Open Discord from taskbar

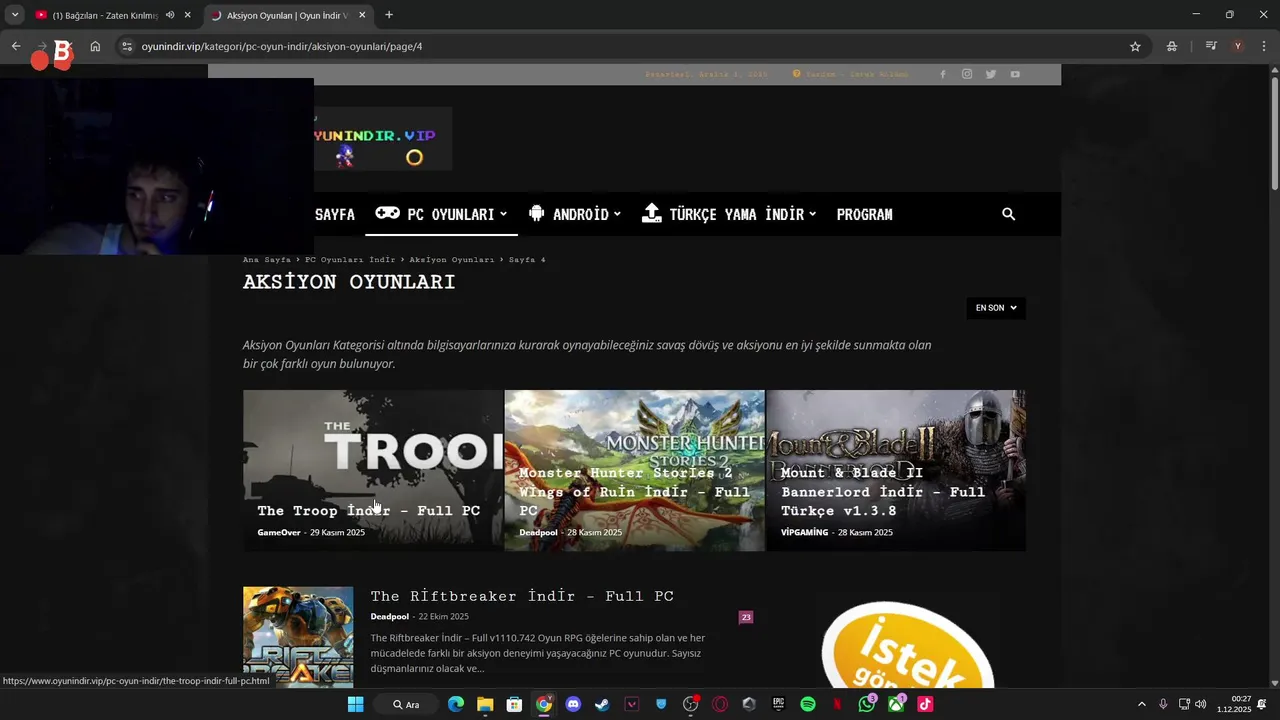coord(573,704)
